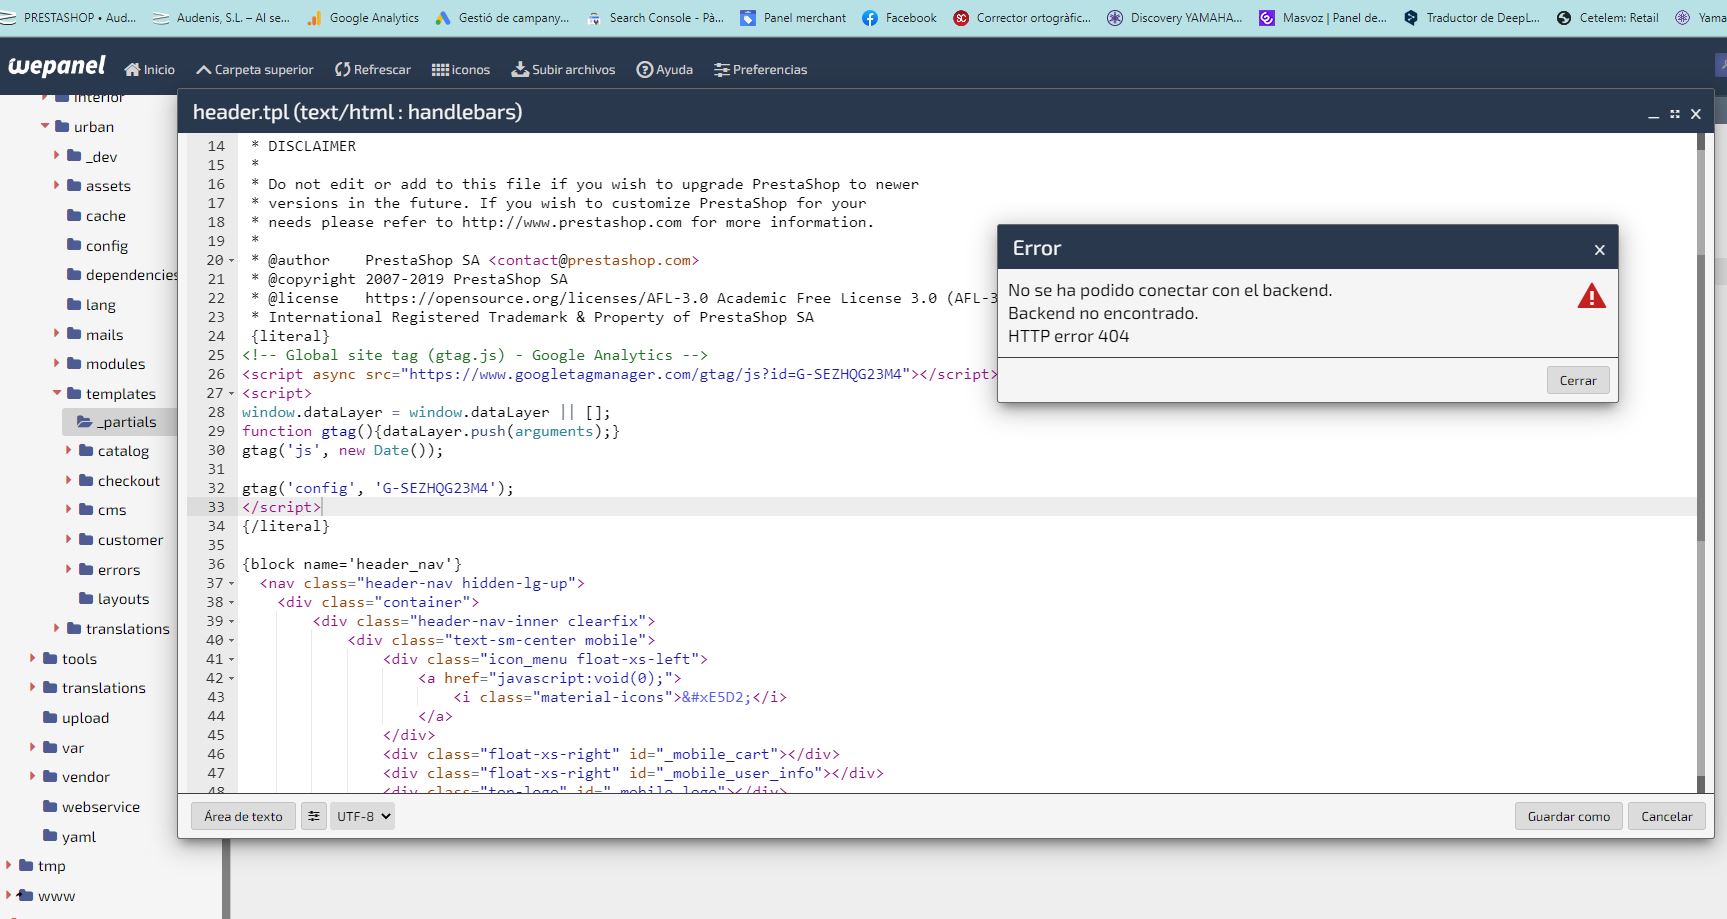The width and height of the screenshot is (1727, 919).
Task: Select the _partials folder
Action: [117, 422]
